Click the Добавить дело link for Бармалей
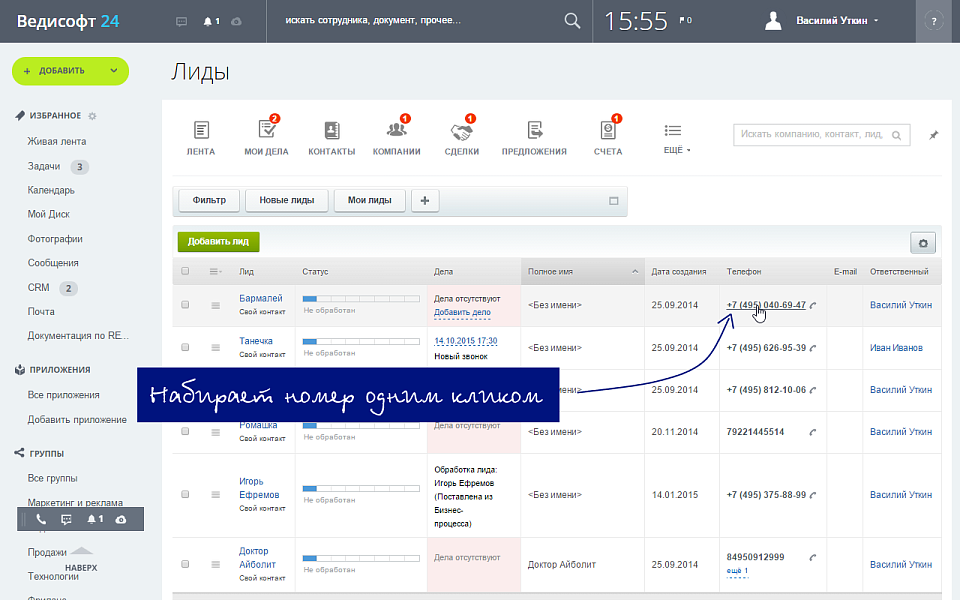Viewport: 960px width, 600px height. pos(462,313)
